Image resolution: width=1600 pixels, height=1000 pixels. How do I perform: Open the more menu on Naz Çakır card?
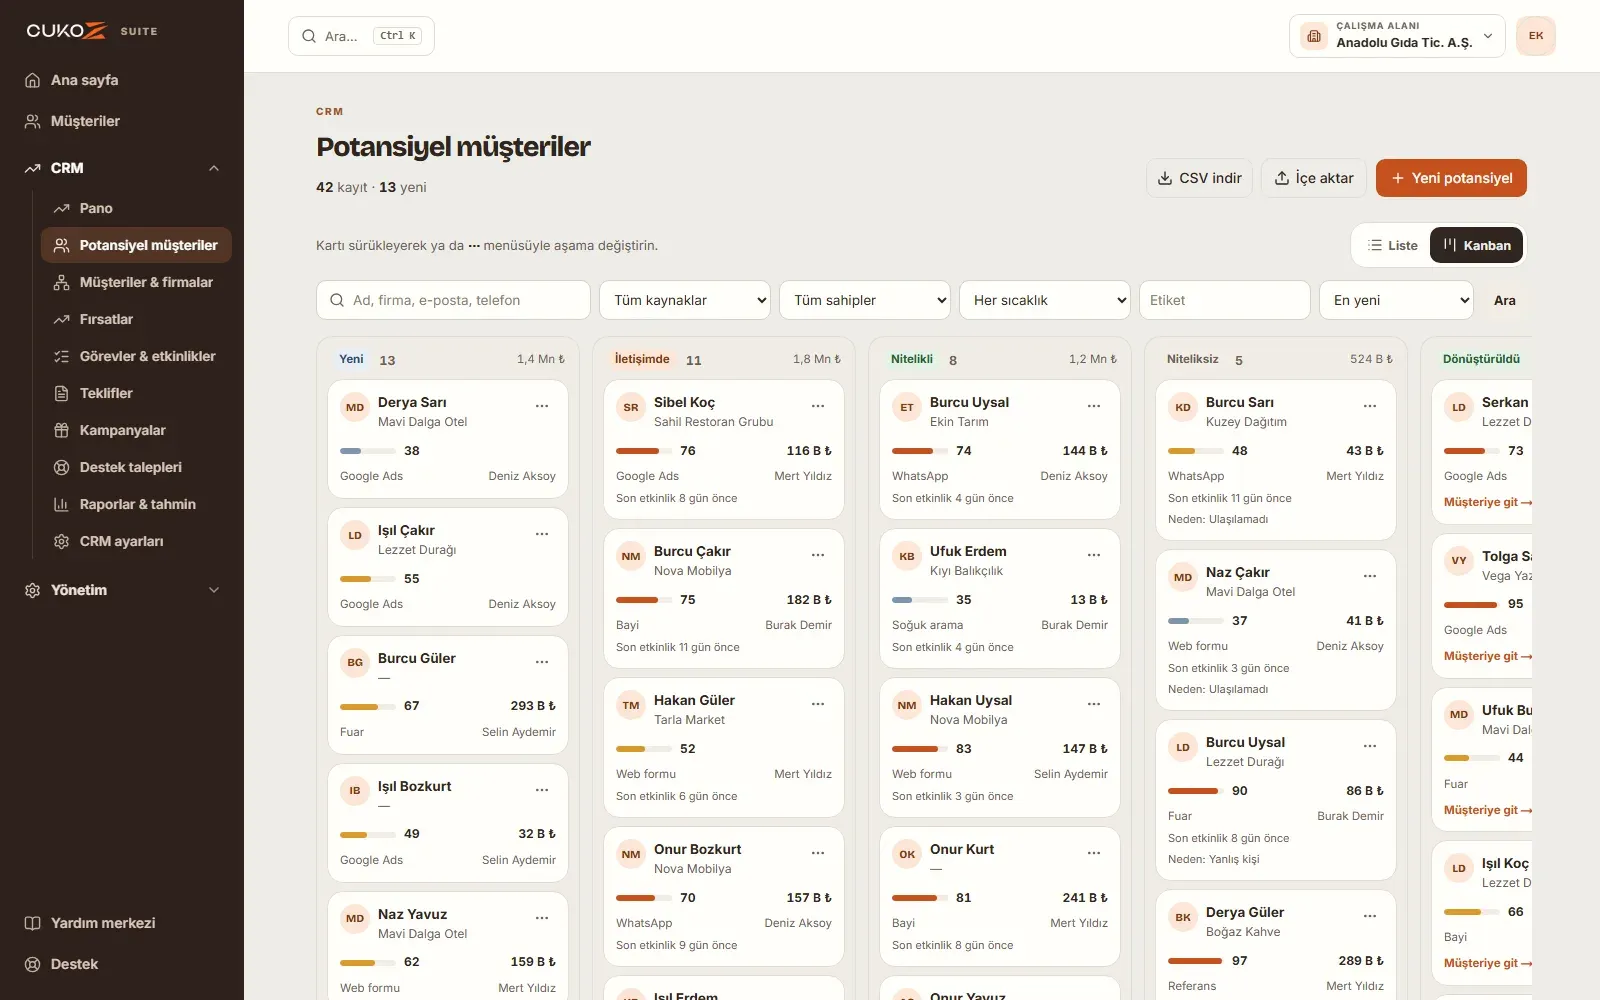pyautogui.click(x=1370, y=576)
